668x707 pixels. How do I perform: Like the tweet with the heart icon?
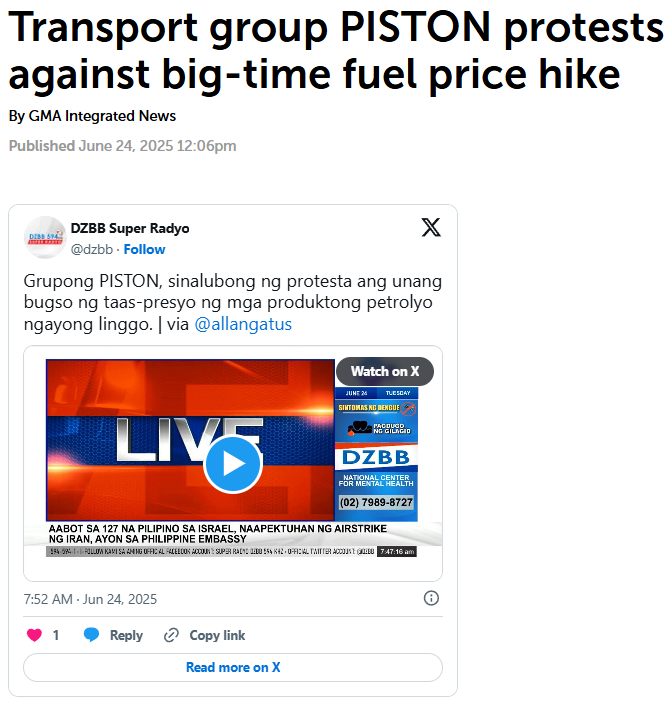point(34,635)
